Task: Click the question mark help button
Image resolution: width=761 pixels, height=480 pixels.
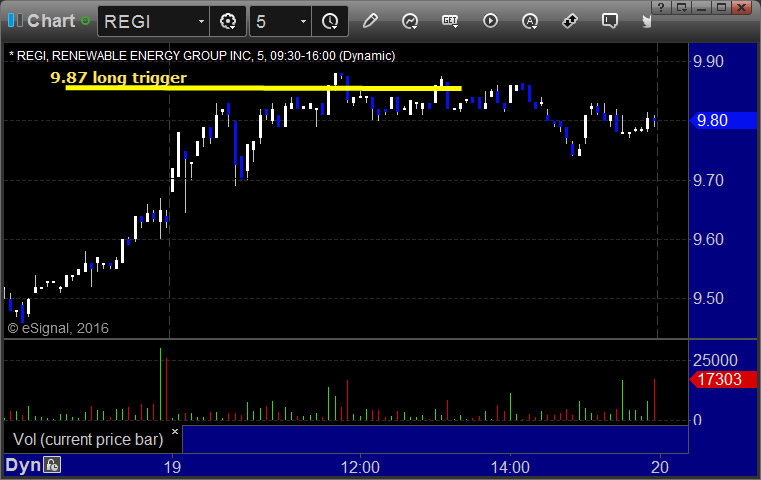Action: [661, 7]
